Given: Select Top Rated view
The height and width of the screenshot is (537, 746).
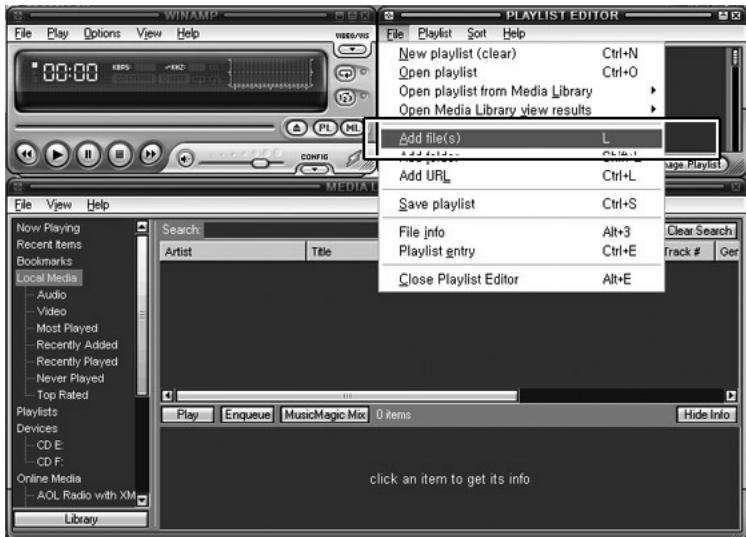Looking at the screenshot, I should 62,395.
